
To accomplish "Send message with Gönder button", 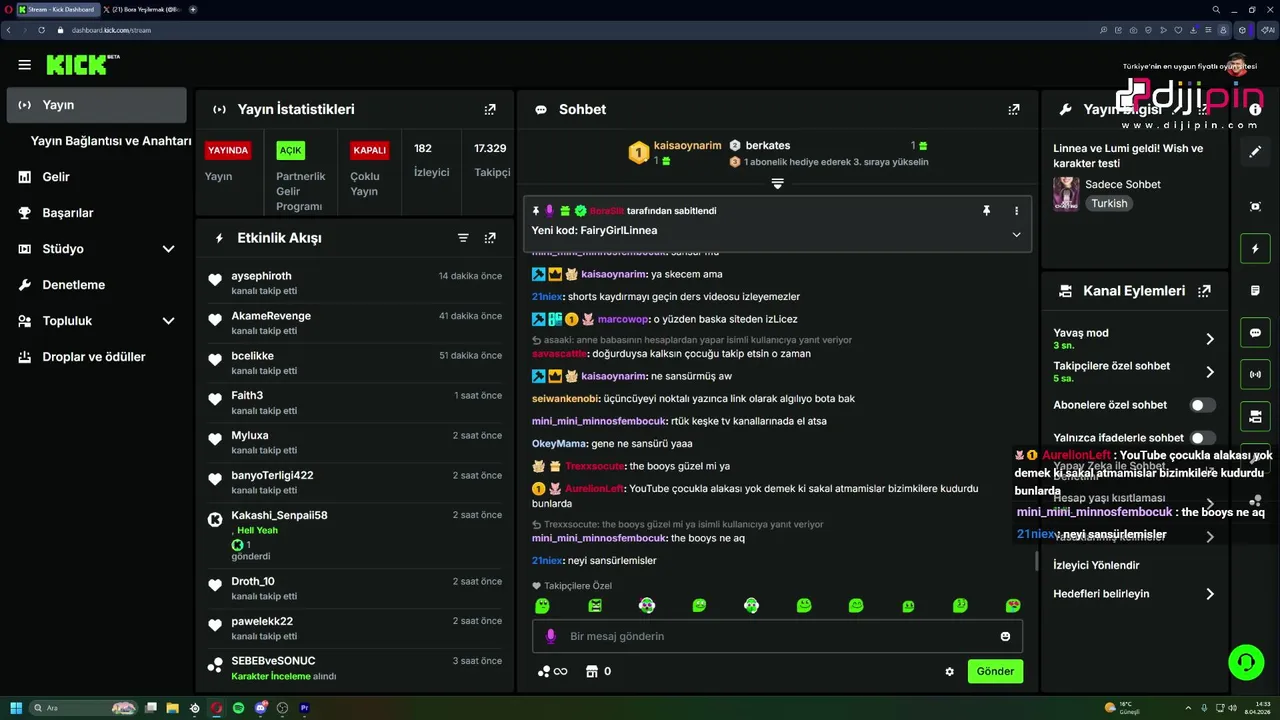I will (x=995, y=672).
